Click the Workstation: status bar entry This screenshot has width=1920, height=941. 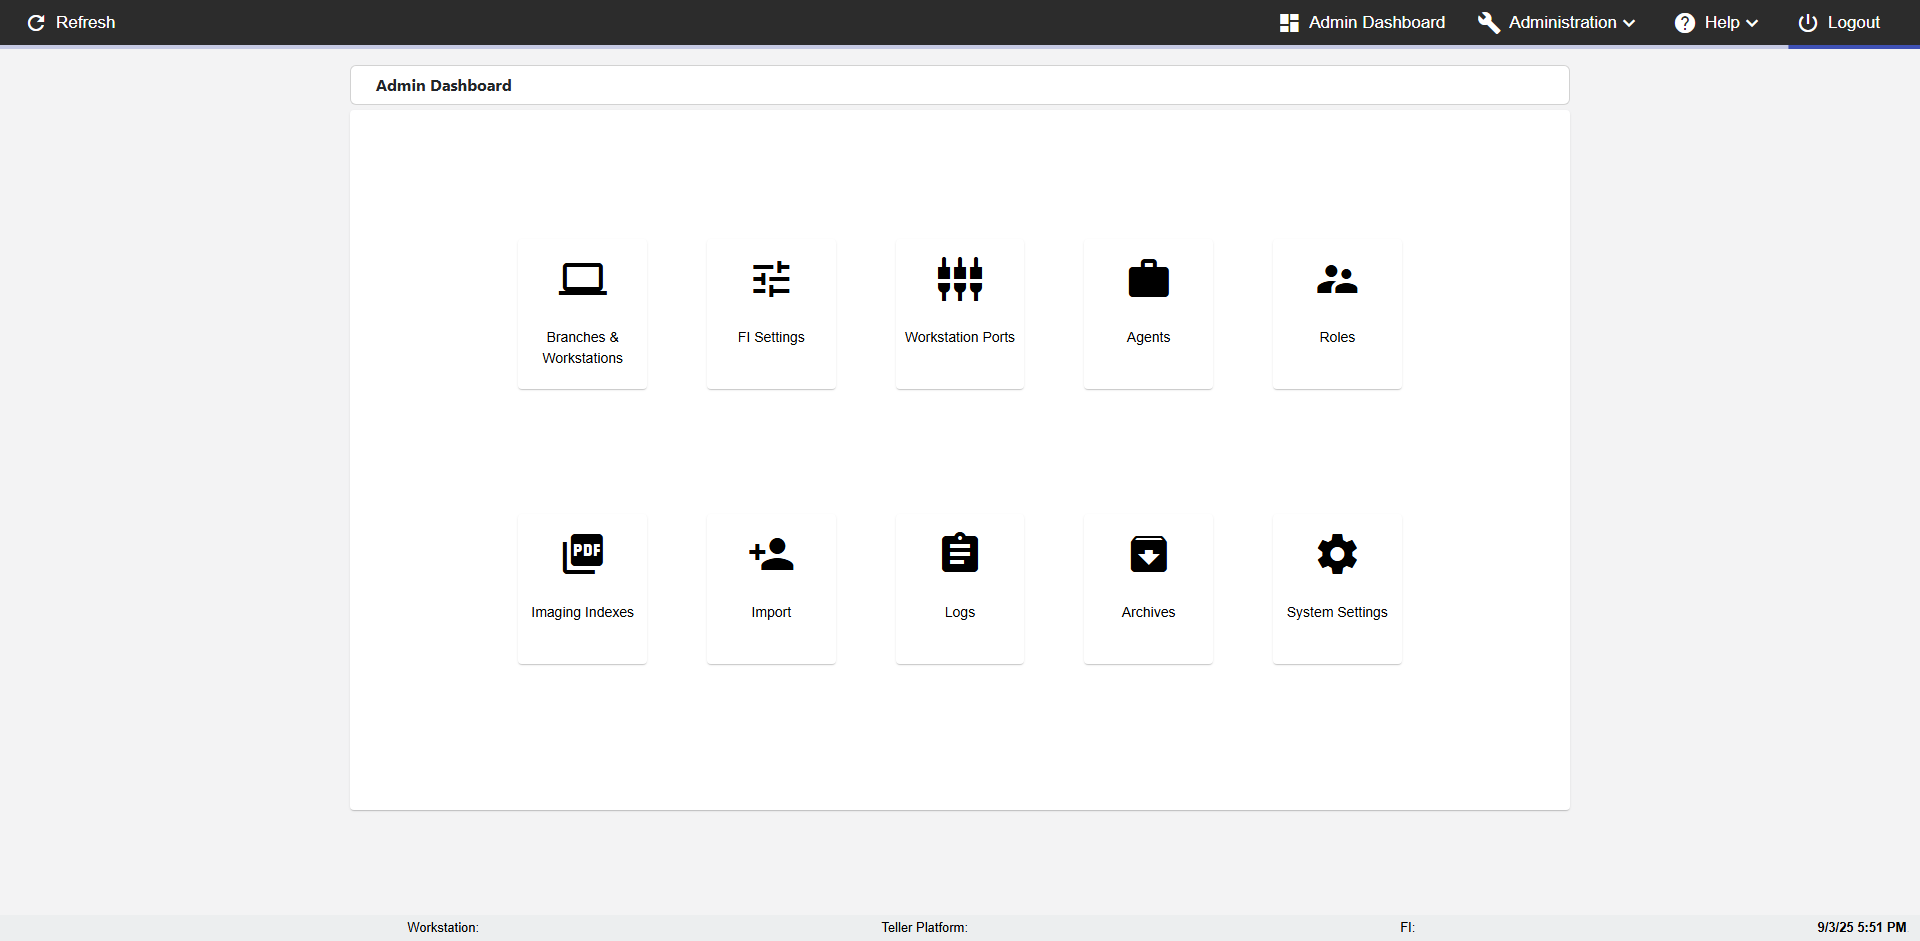pos(443,927)
